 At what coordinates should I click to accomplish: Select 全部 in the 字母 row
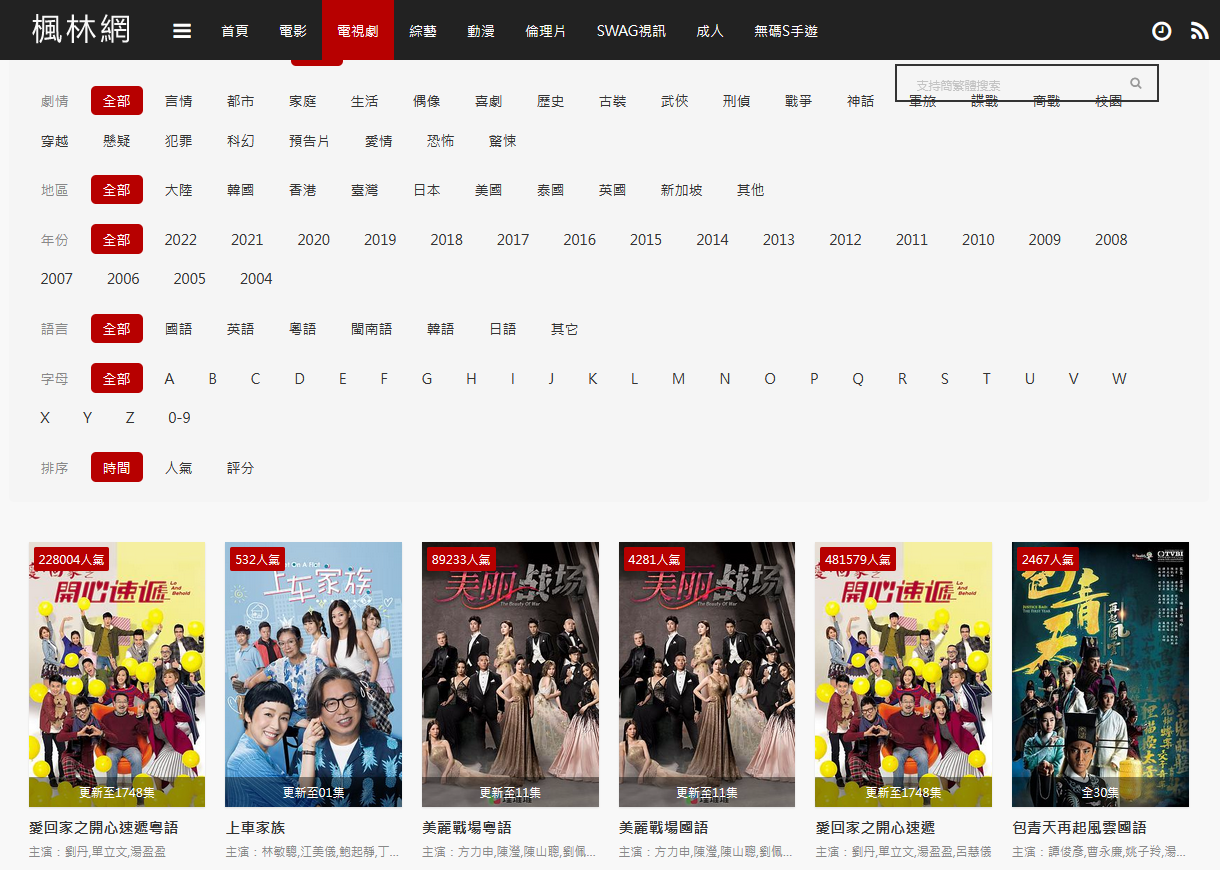(117, 379)
